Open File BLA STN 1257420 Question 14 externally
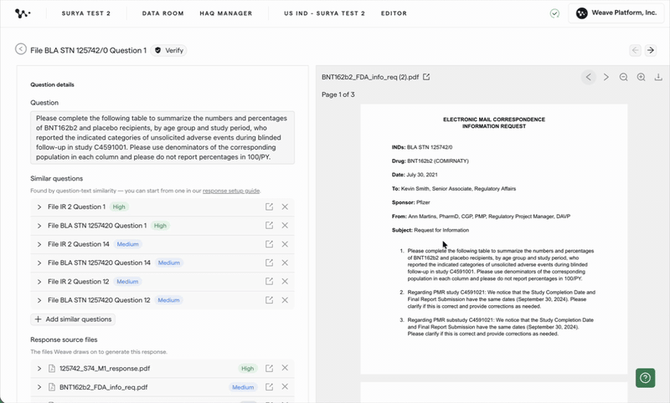The height and width of the screenshot is (403, 670). (269, 263)
